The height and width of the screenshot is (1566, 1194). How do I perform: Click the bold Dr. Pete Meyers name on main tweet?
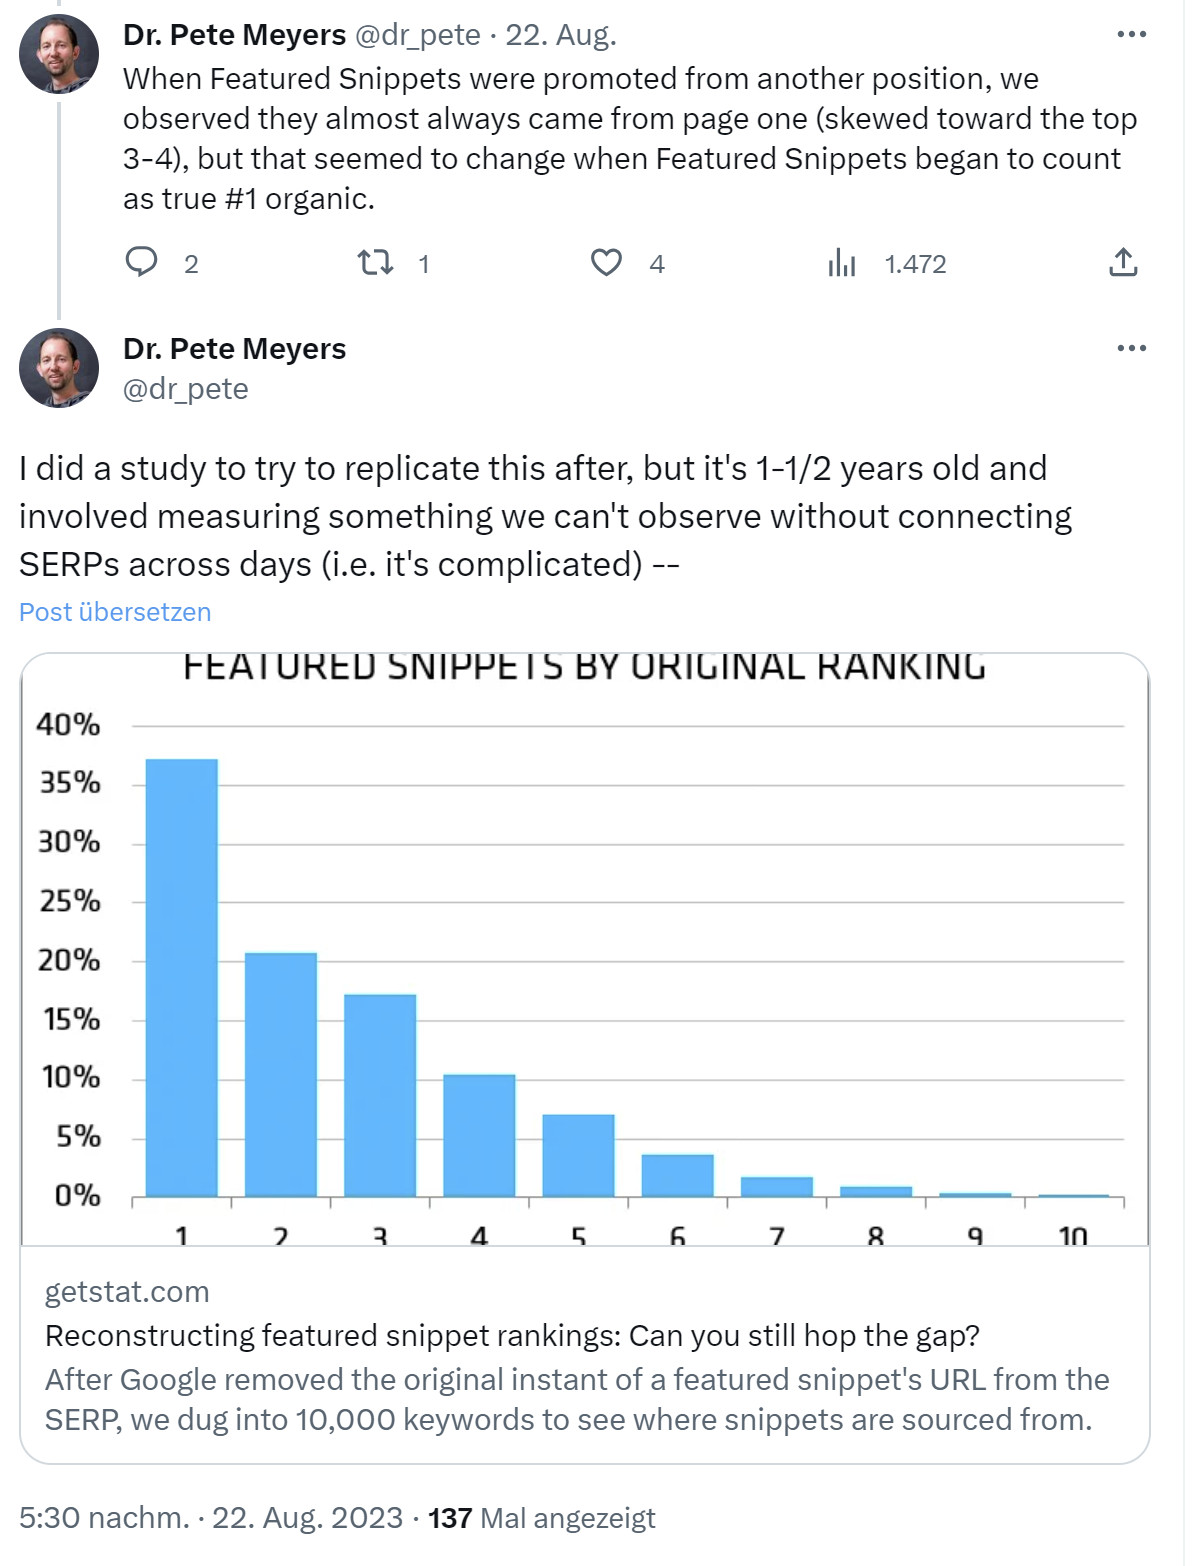pos(234,349)
